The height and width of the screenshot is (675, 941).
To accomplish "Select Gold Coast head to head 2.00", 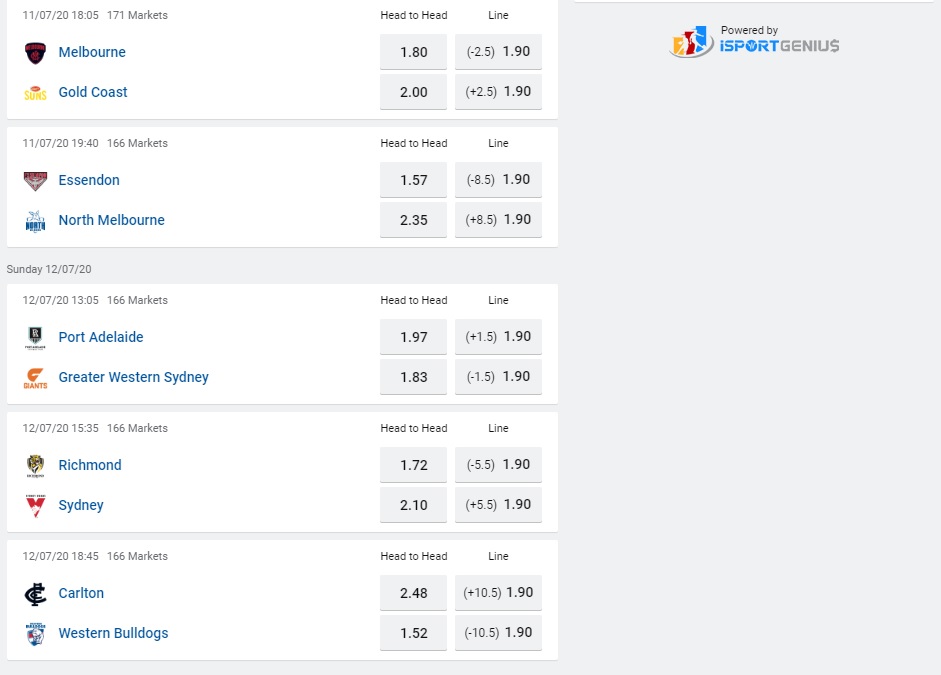I will [413, 92].
